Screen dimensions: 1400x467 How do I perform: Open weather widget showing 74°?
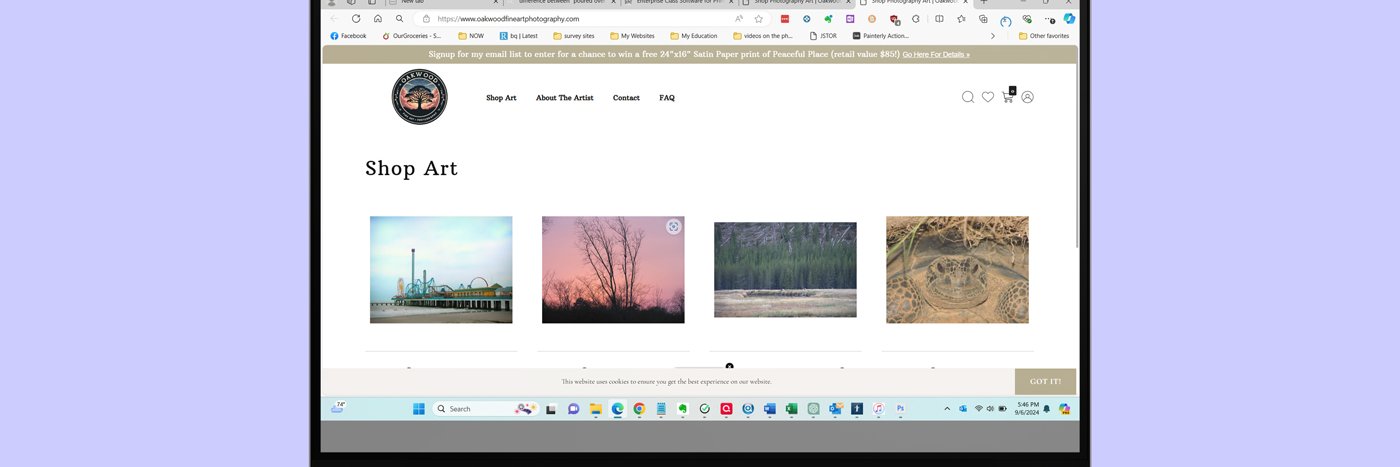(340, 407)
